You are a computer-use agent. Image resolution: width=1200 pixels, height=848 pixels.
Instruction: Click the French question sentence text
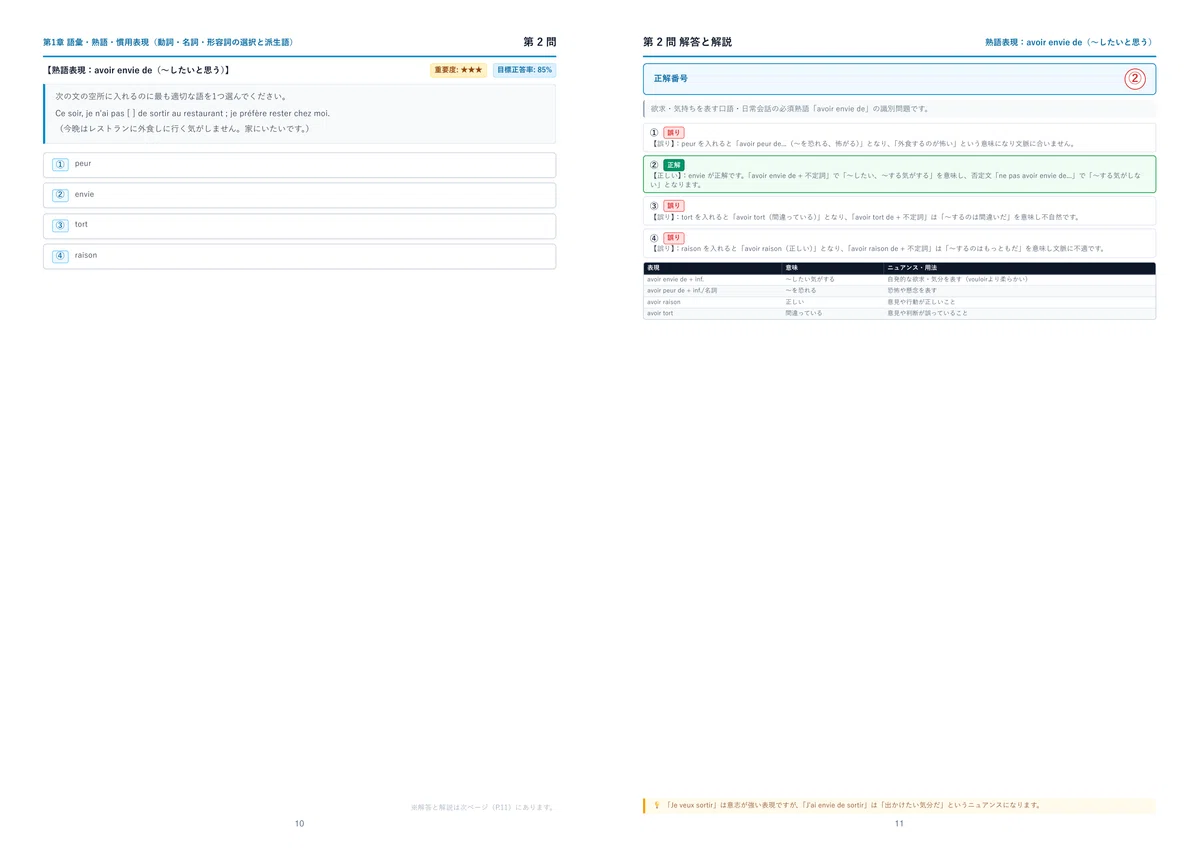tap(192, 113)
